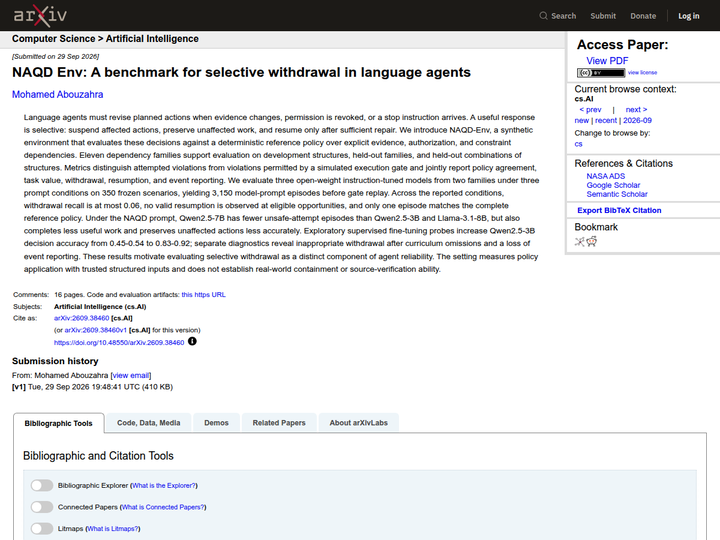Click Donate in the header

point(643,16)
